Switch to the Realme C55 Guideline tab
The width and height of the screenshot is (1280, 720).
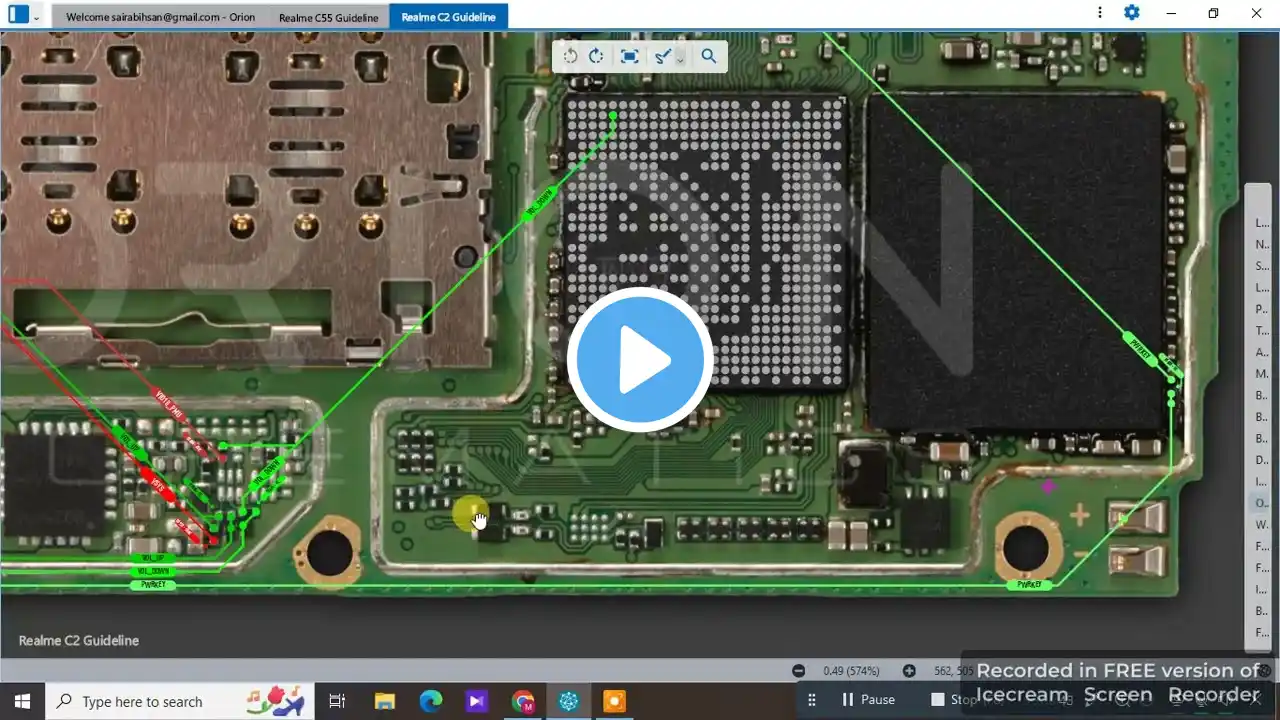pyautogui.click(x=328, y=17)
